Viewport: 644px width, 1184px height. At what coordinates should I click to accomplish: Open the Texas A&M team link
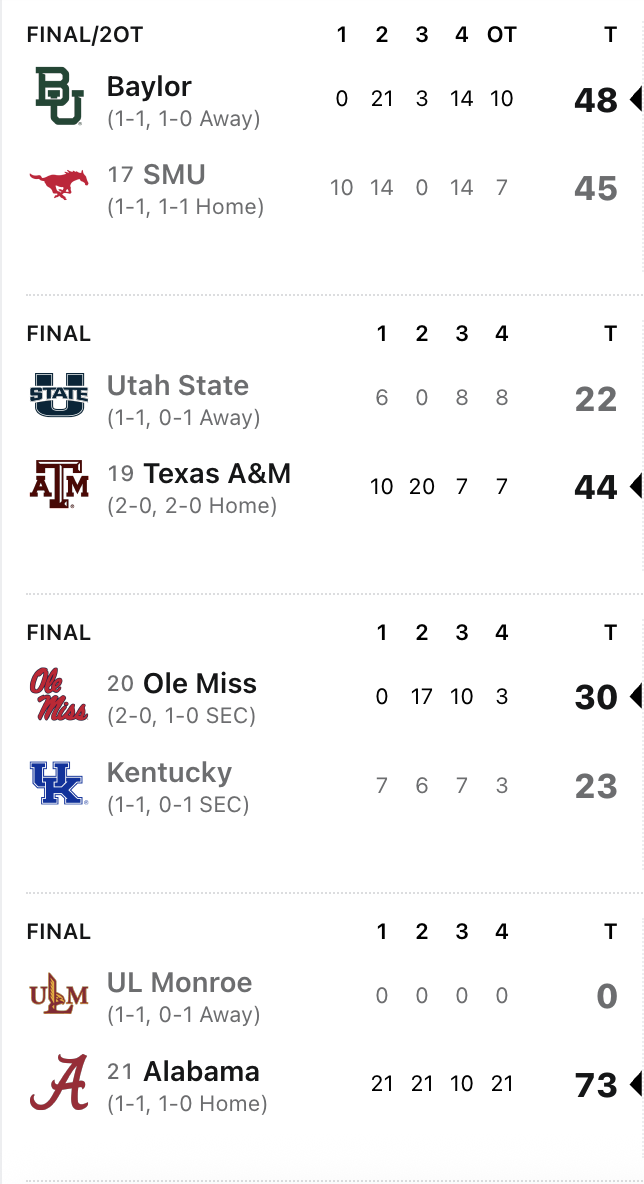pos(217,473)
